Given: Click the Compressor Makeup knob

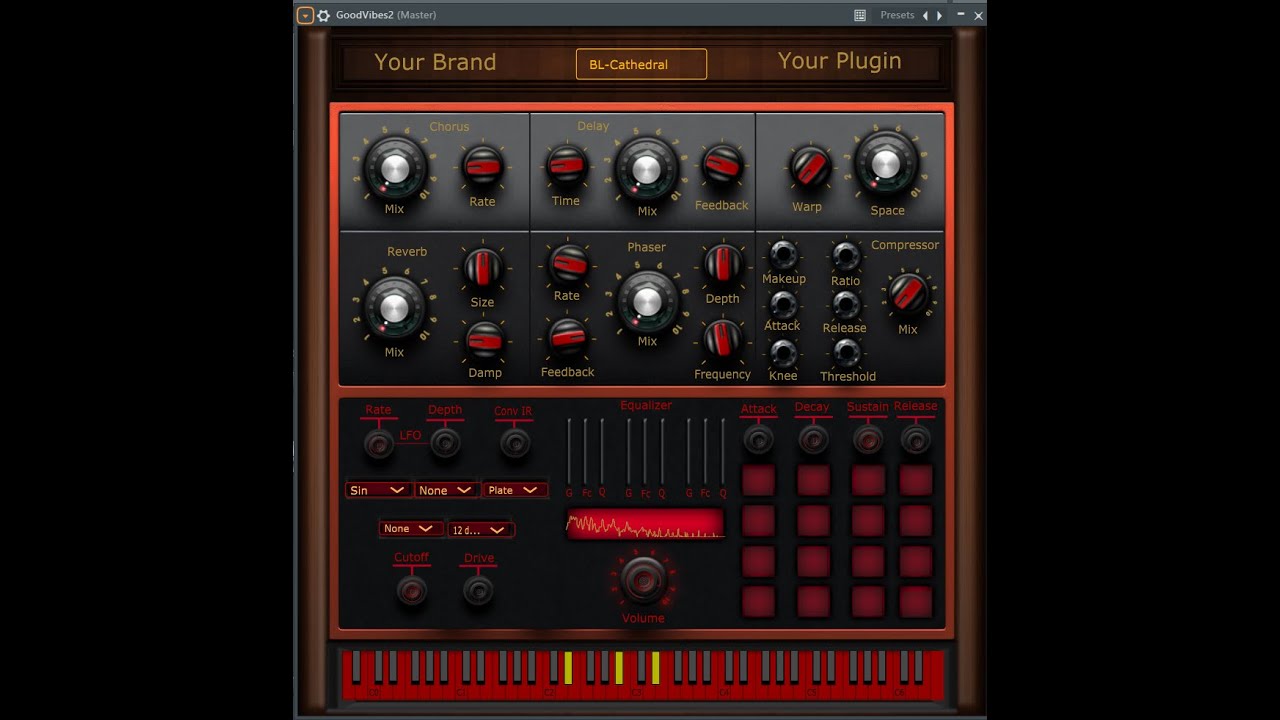Looking at the screenshot, I should click(x=783, y=254).
